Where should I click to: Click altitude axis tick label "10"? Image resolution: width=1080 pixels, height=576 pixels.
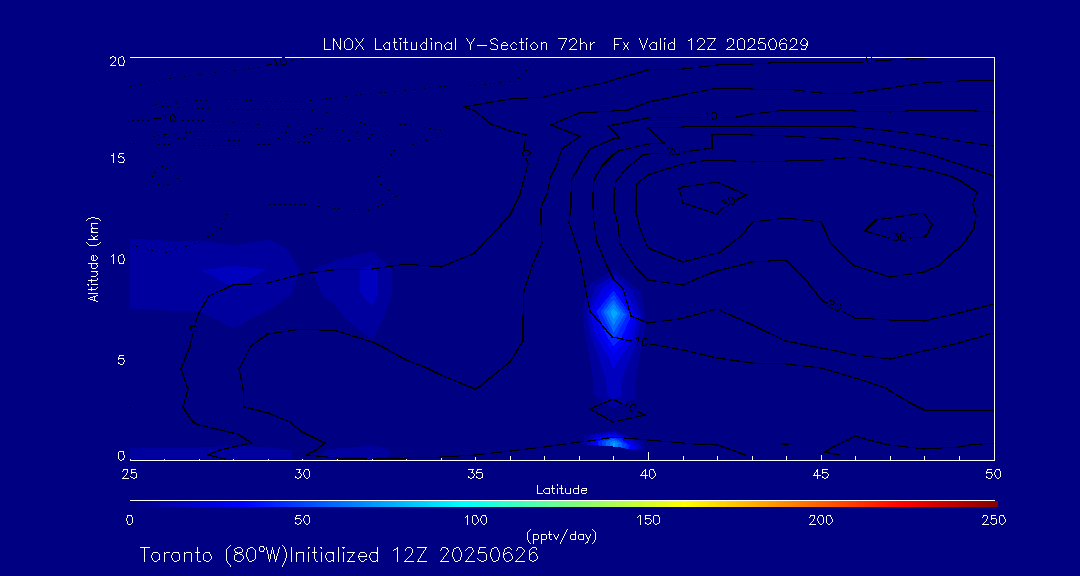[116, 259]
